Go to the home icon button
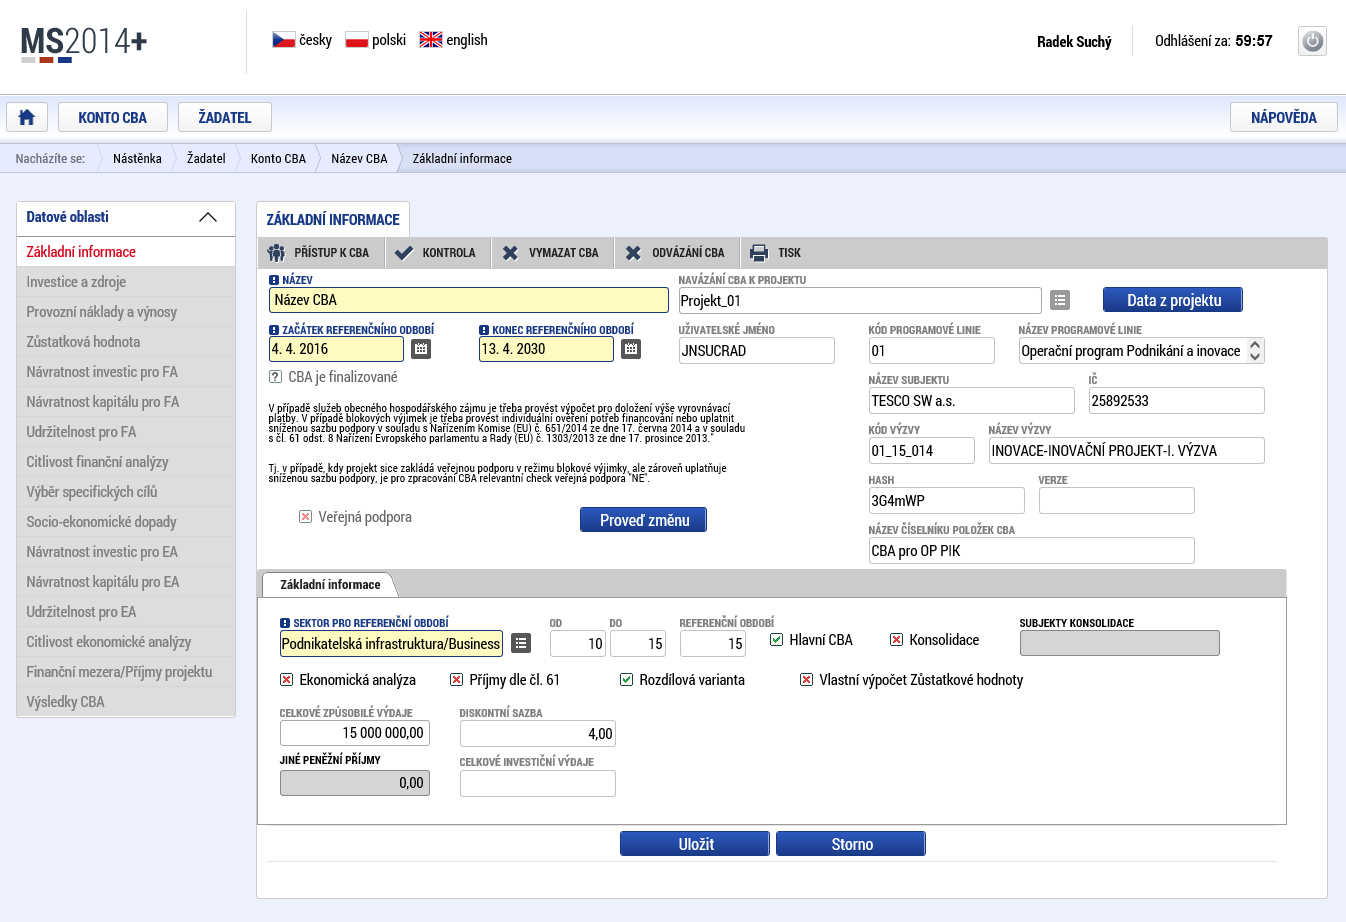 pyautogui.click(x=27, y=117)
